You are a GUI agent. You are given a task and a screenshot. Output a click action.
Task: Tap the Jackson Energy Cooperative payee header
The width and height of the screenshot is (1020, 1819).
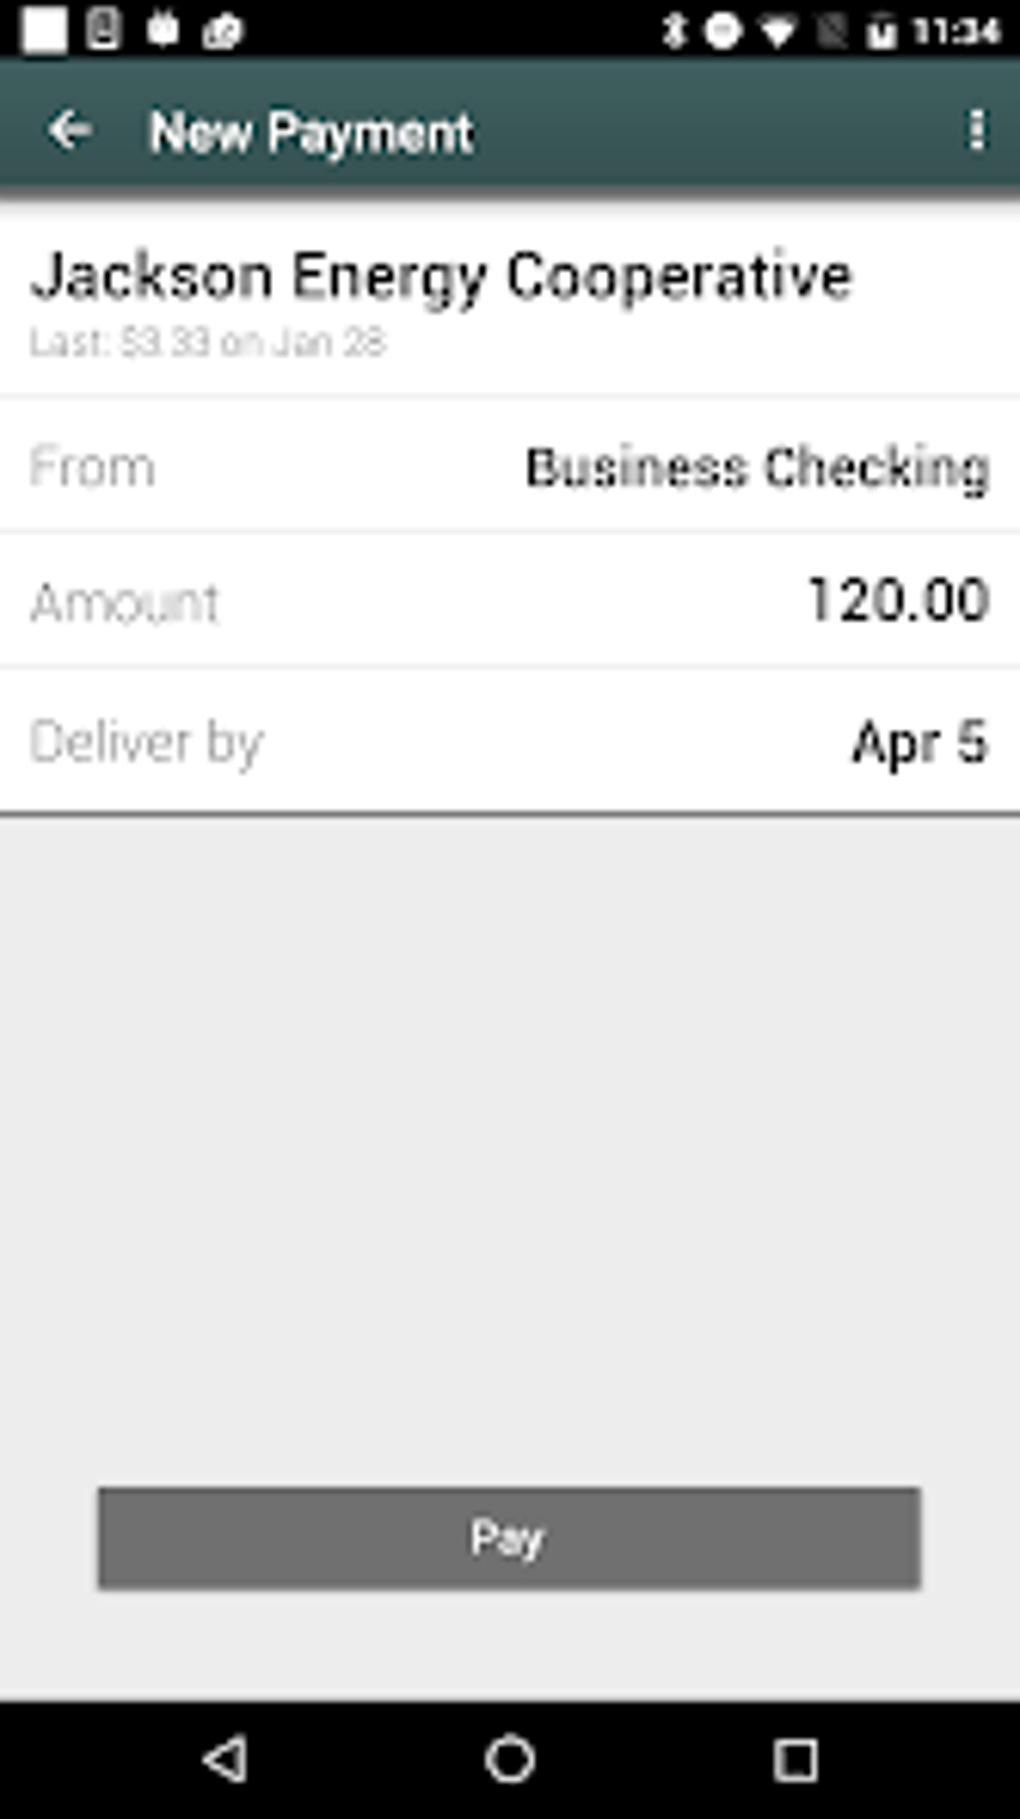pyautogui.click(x=441, y=276)
